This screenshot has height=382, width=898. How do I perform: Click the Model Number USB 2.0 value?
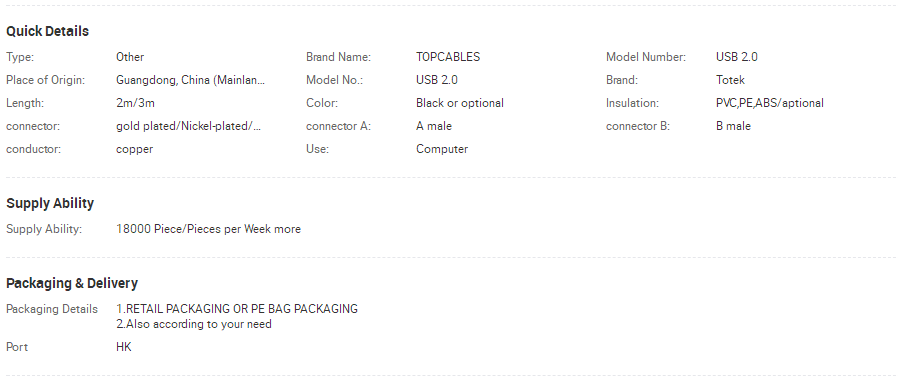tap(736, 57)
